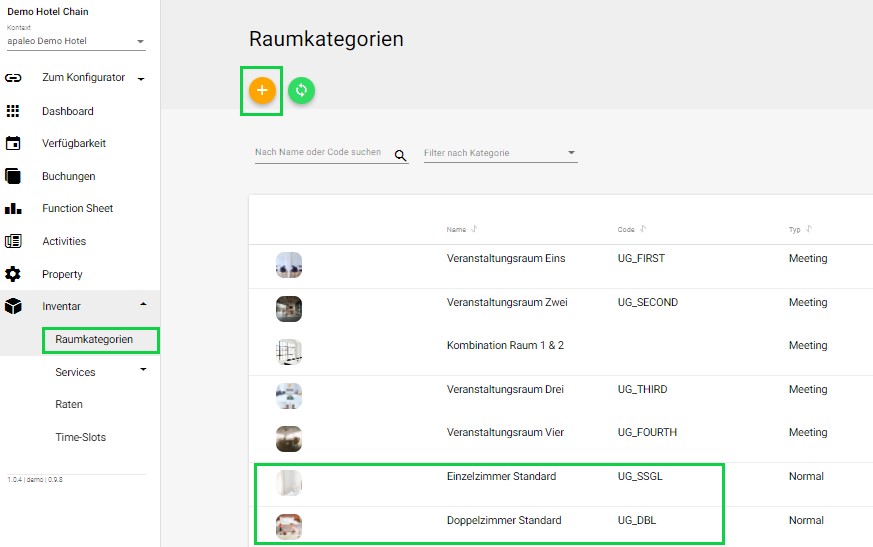This screenshot has width=873, height=547.
Task: Click Normal type in Einzelzimmer Standard row
Action: click(x=806, y=476)
